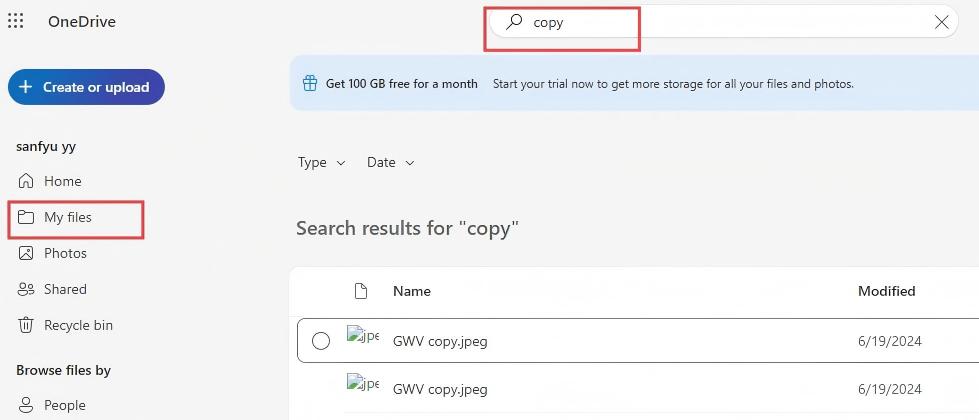The width and height of the screenshot is (979, 420).
Task: Clear the search with the X icon
Action: (941, 22)
